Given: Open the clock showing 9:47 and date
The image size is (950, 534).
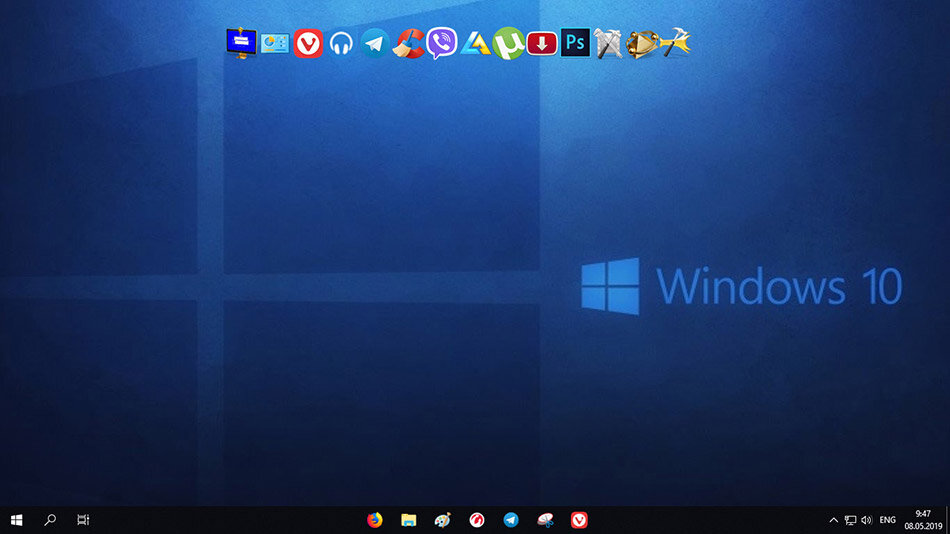Looking at the screenshot, I should coord(923,520).
